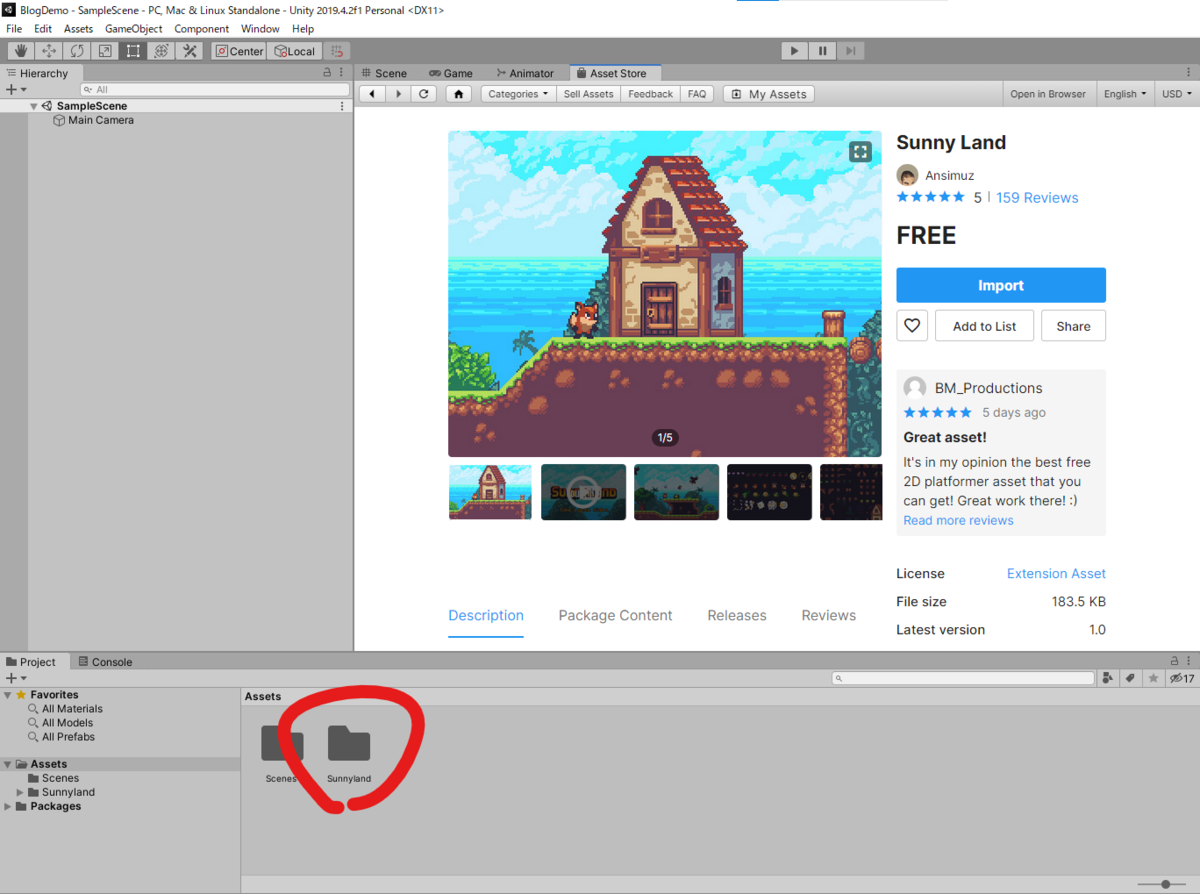Image resolution: width=1200 pixels, height=894 pixels.
Task: Toggle Local handle rotation button
Action: tap(294, 51)
